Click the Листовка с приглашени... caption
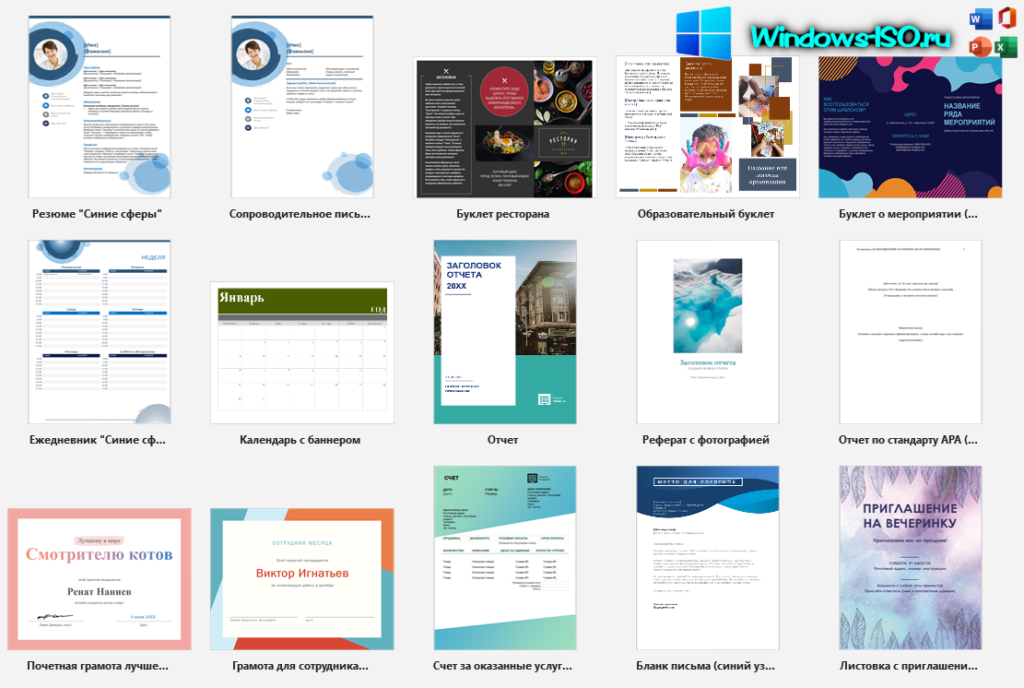The image size is (1024, 688). 908,666
